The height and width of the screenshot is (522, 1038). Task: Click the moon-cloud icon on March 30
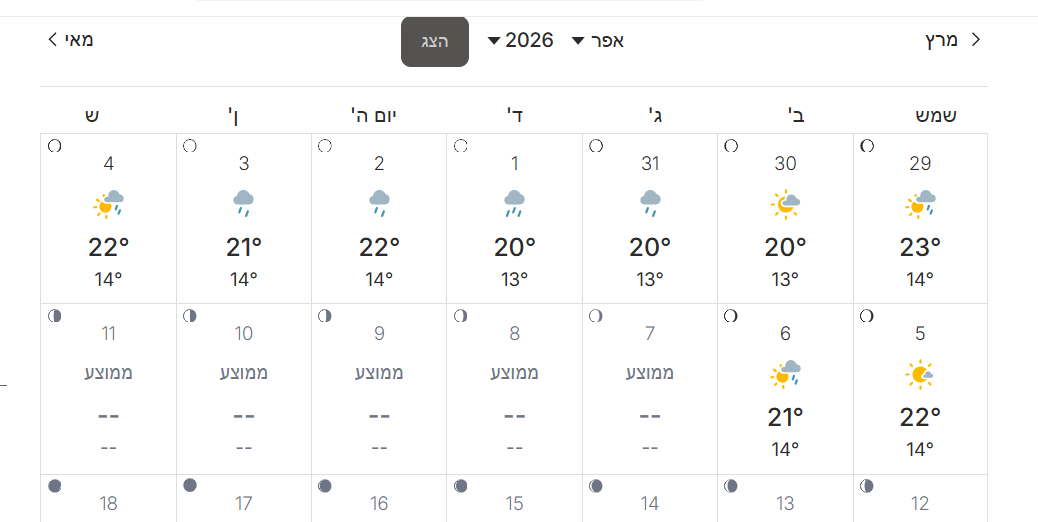coord(785,204)
